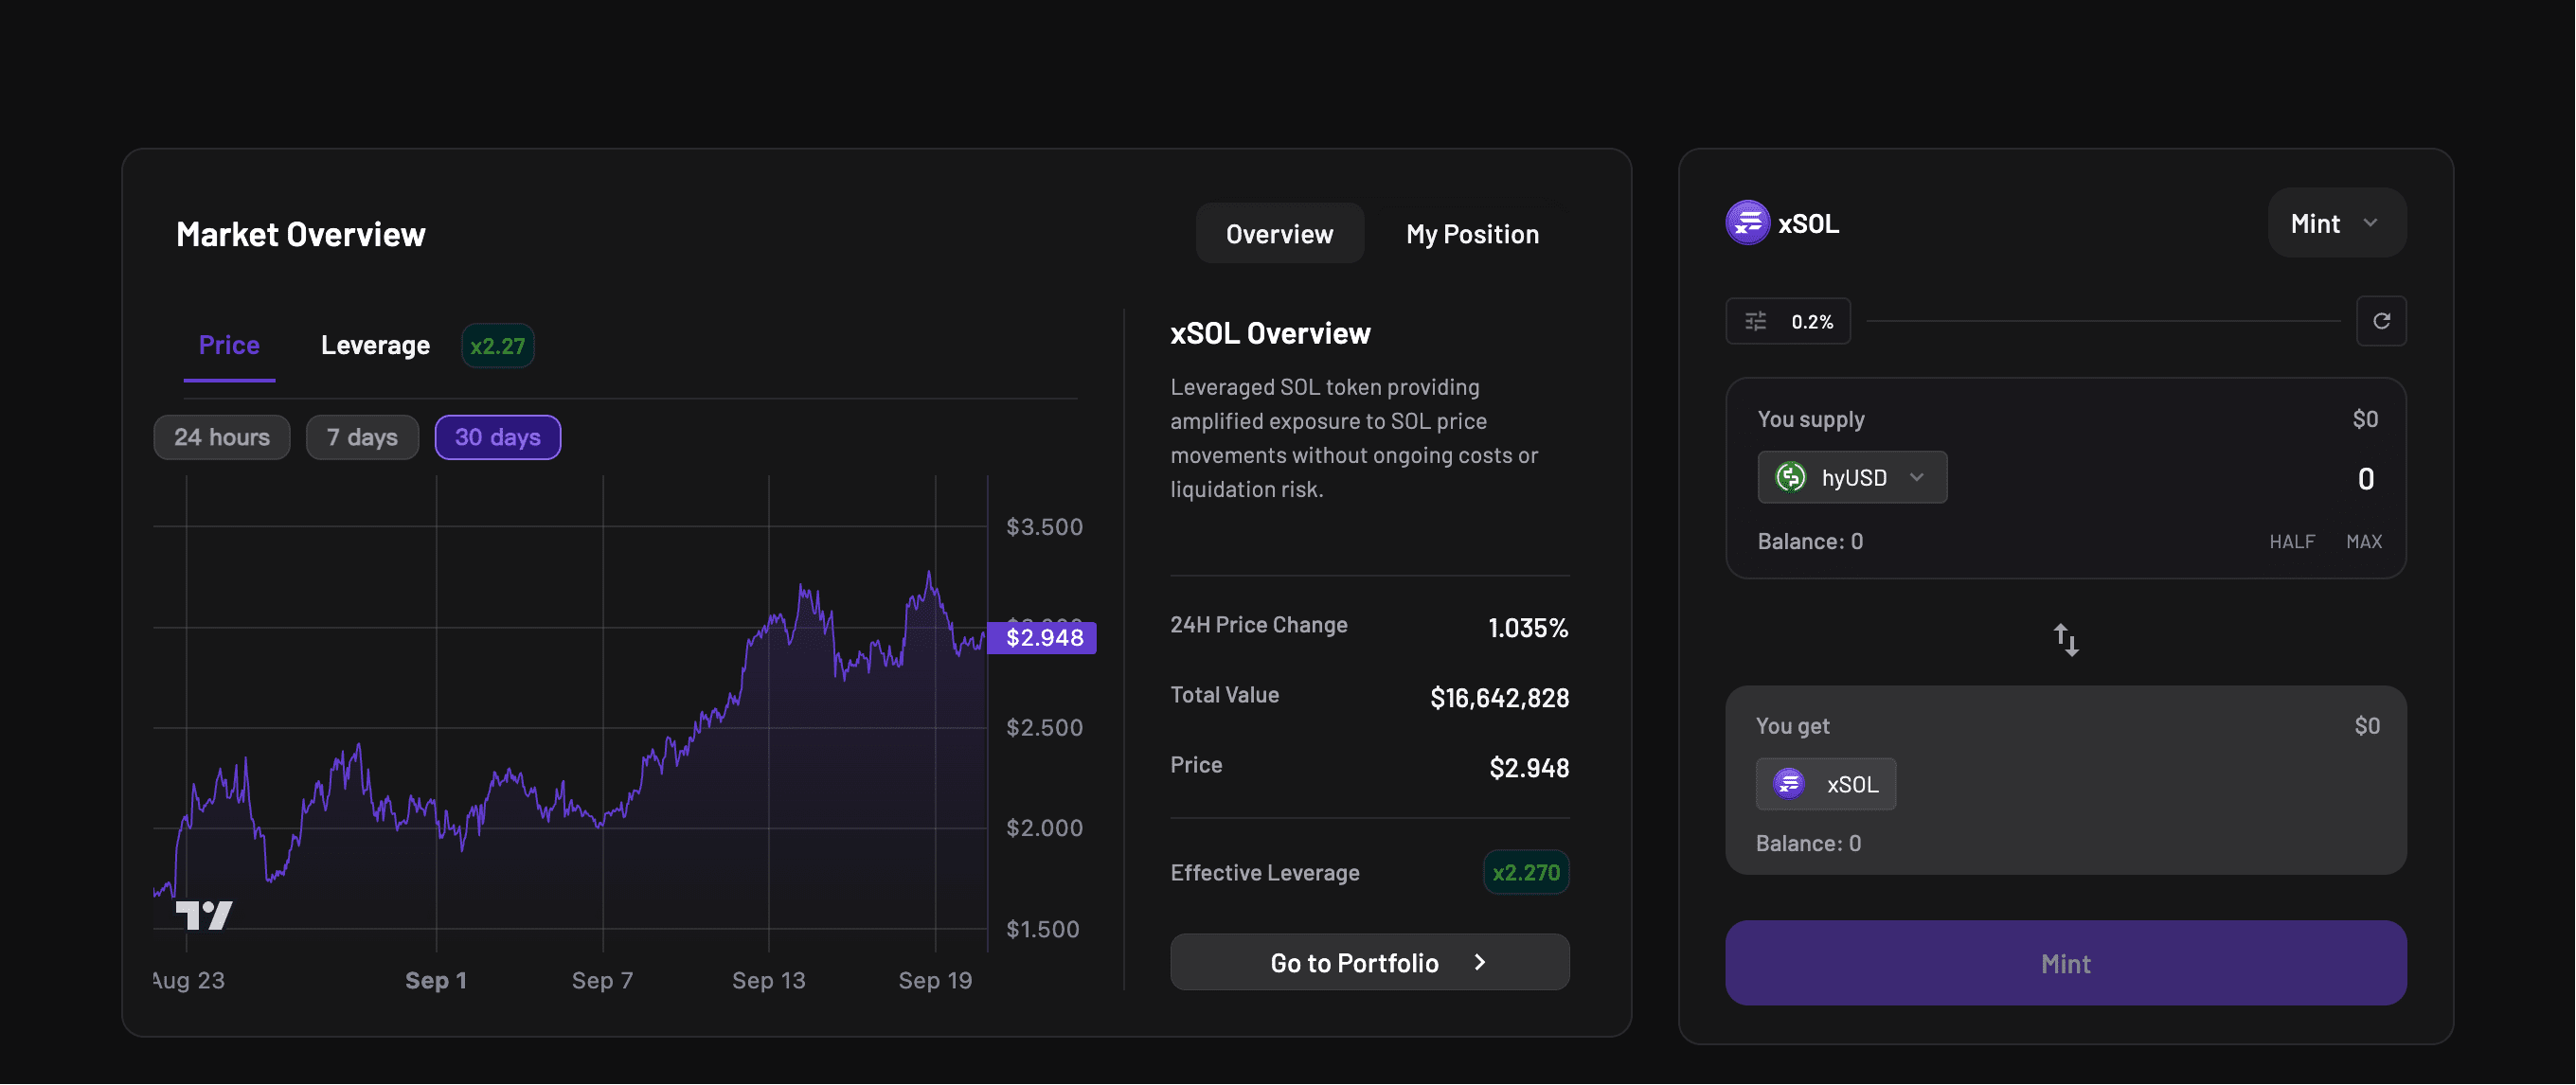Viewport: 2576px width, 1085px height.
Task: Select the 24 hours chart range
Action: (x=221, y=437)
